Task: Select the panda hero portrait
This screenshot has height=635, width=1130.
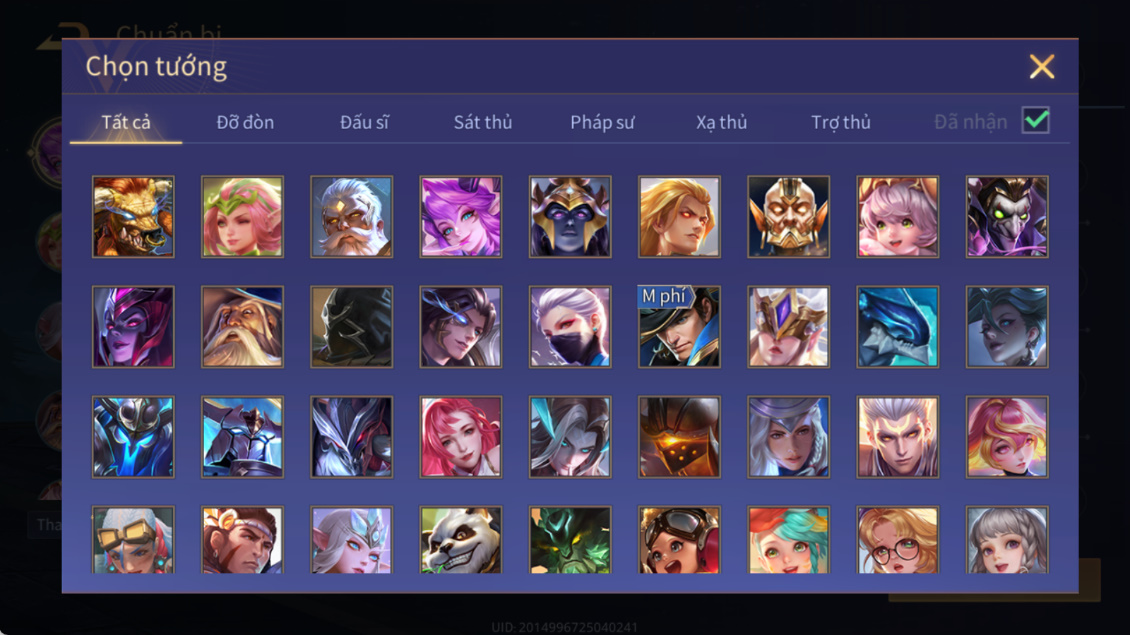Action: [x=461, y=540]
